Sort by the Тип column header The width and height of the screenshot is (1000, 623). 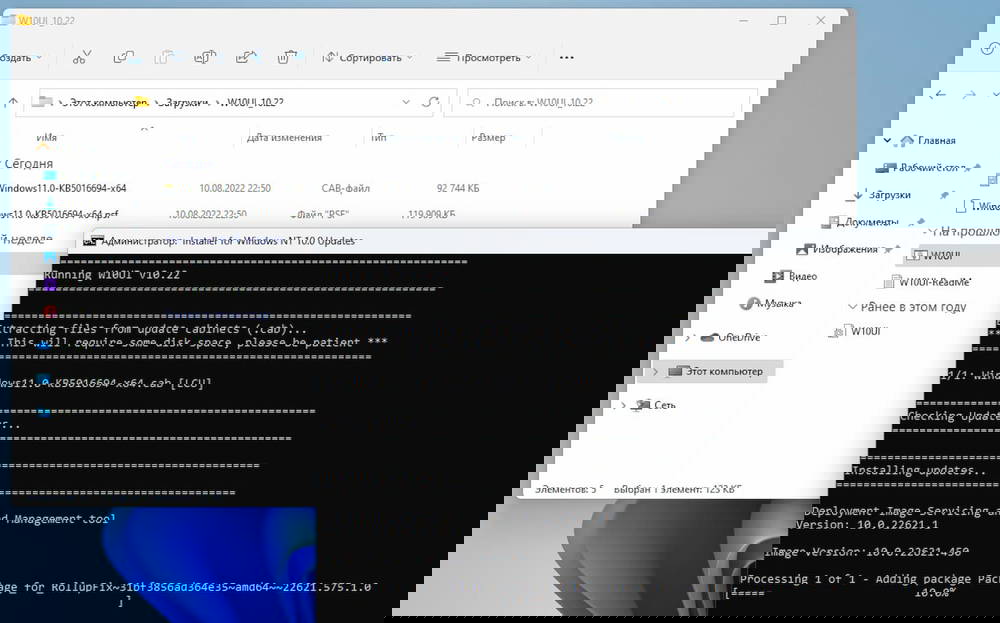[379, 137]
